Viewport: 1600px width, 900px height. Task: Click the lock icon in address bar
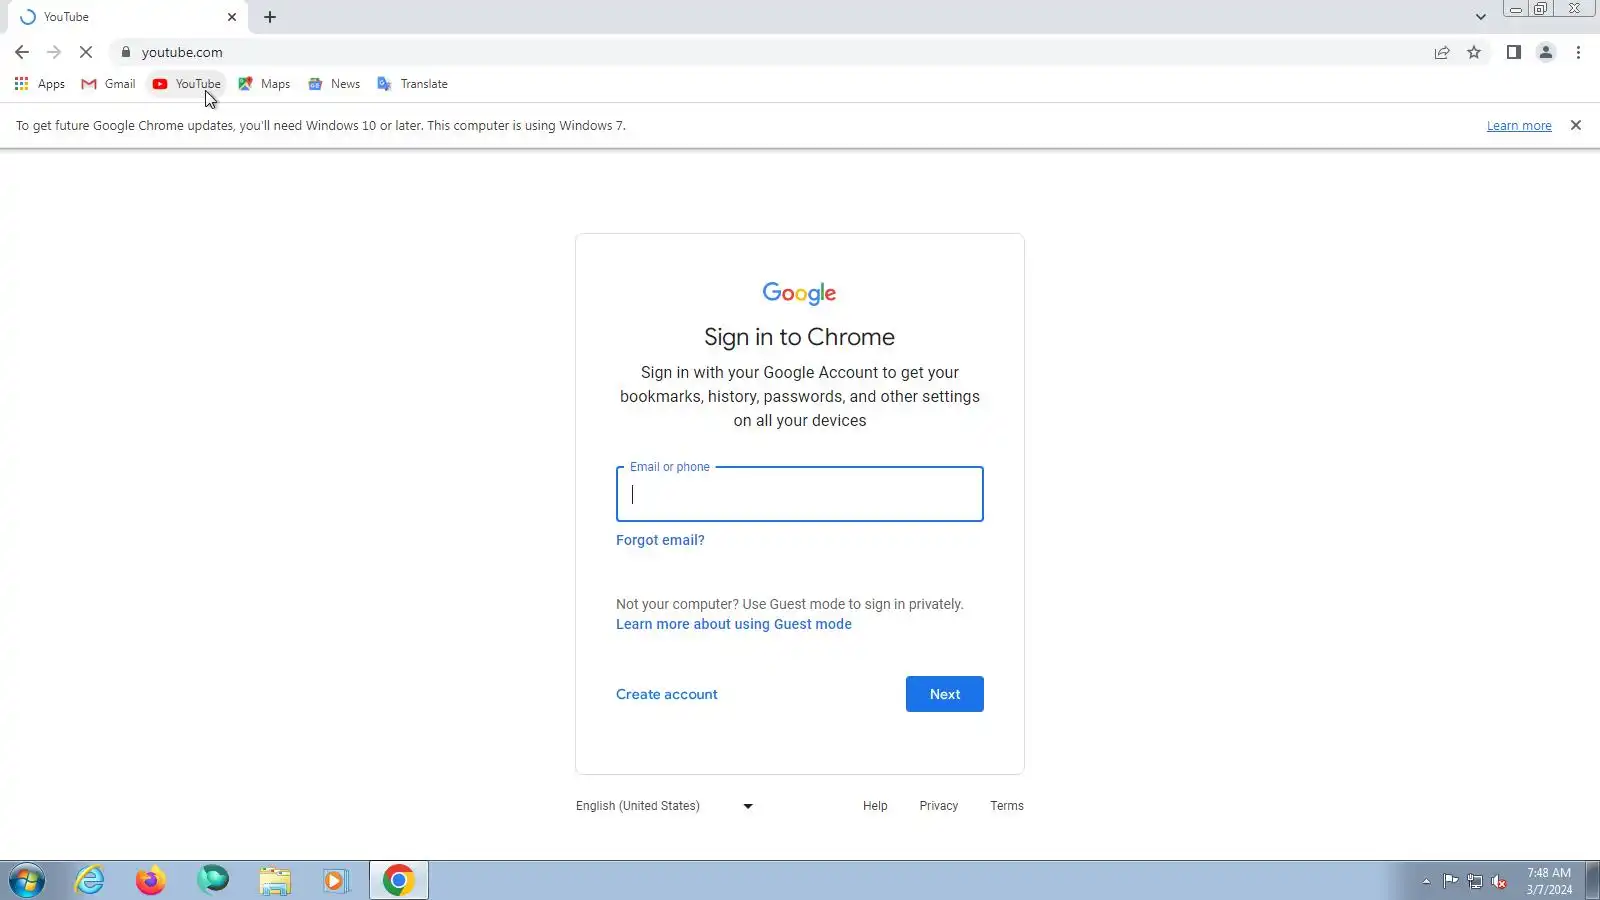coord(126,52)
